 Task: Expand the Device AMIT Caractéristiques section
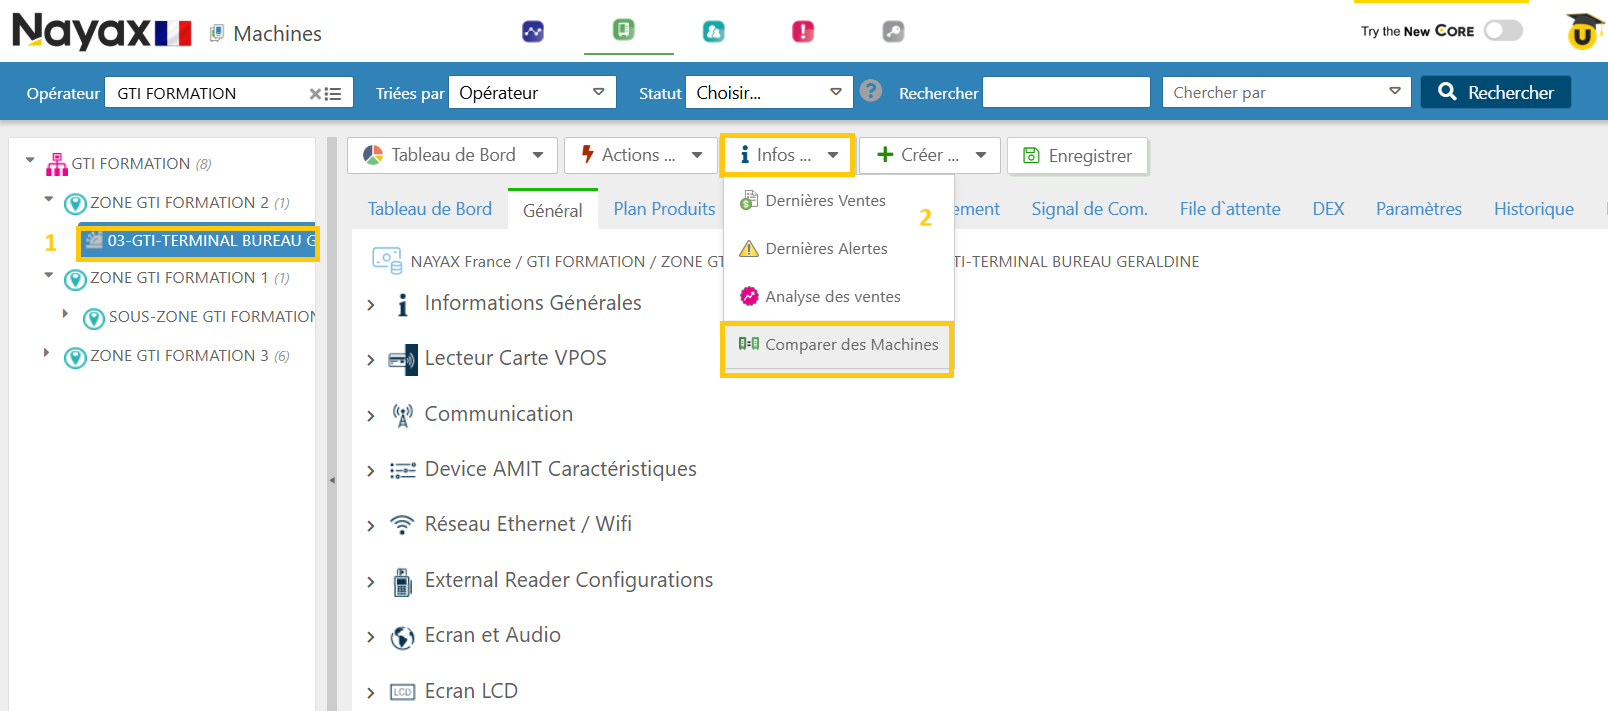(371, 471)
